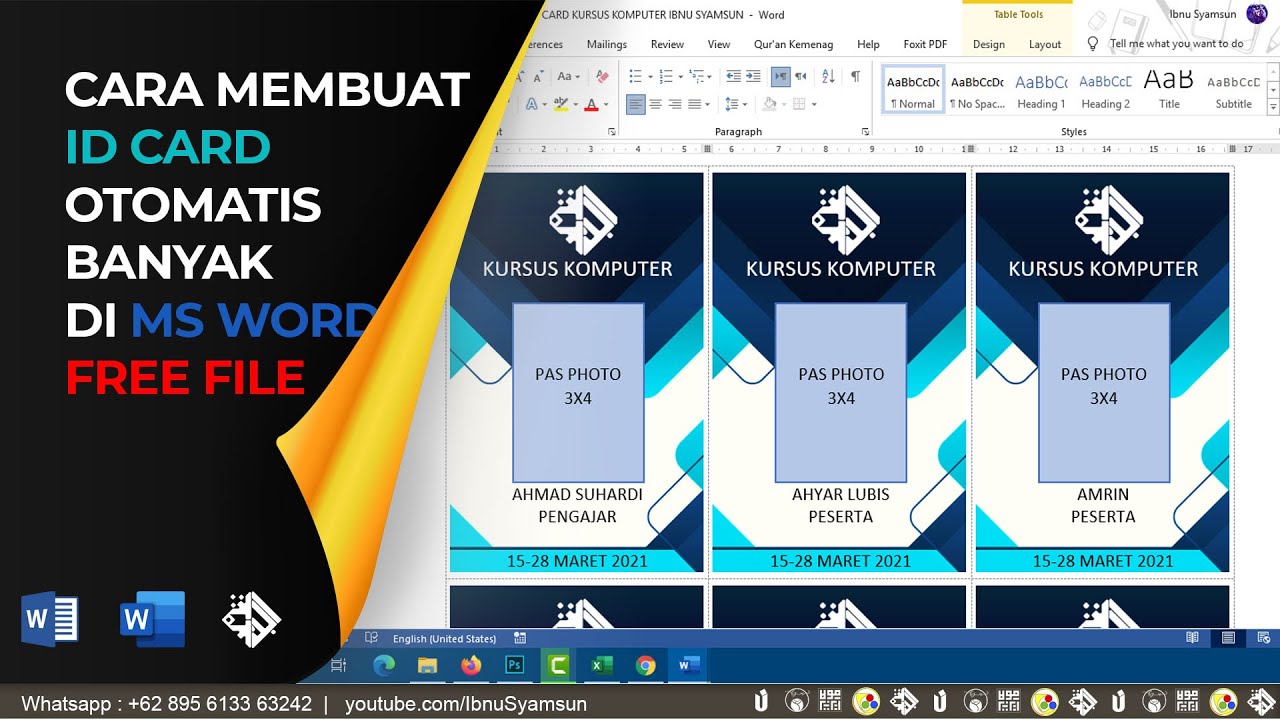Image resolution: width=1280 pixels, height=720 pixels.
Task: Open the Qur'an Kemenag tab
Action: [793, 44]
